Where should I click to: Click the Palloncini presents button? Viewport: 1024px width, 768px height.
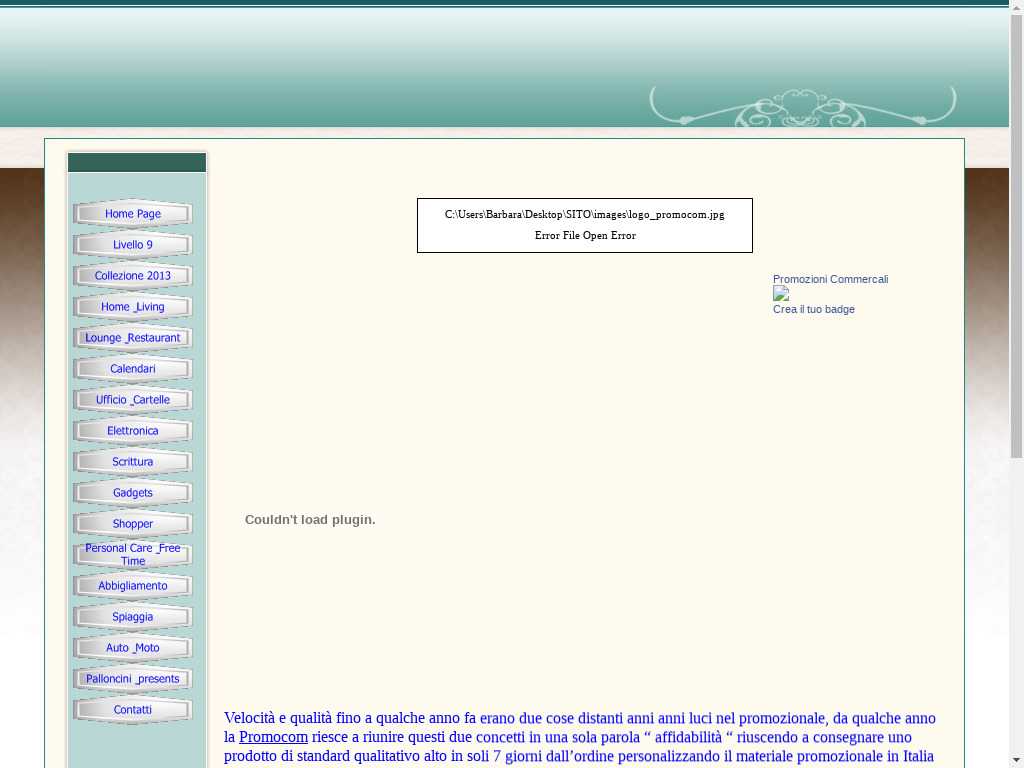[x=133, y=679]
